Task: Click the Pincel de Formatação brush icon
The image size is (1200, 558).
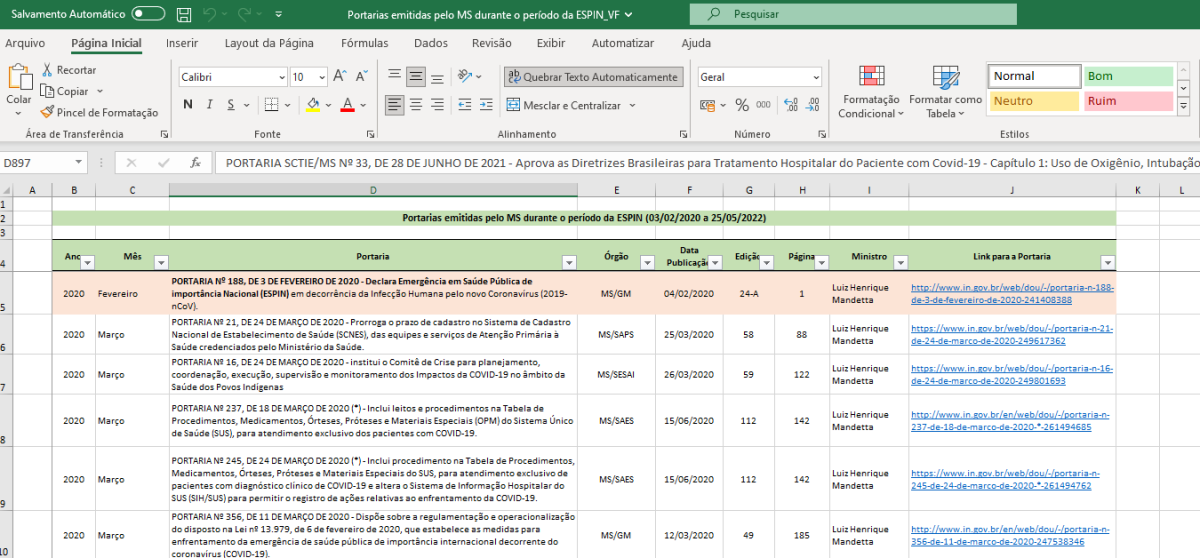Action: pyautogui.click(x=48, y=113)
